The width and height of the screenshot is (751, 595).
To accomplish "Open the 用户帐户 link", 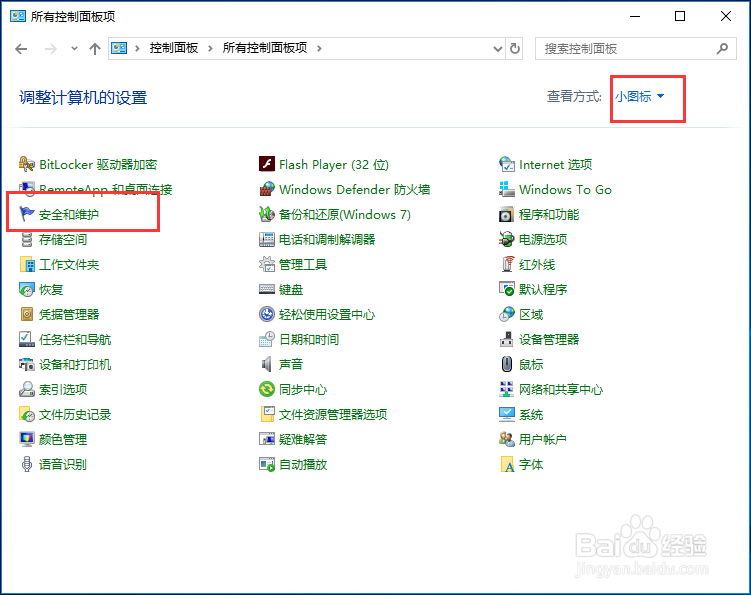I will click(x=543, y=439).
